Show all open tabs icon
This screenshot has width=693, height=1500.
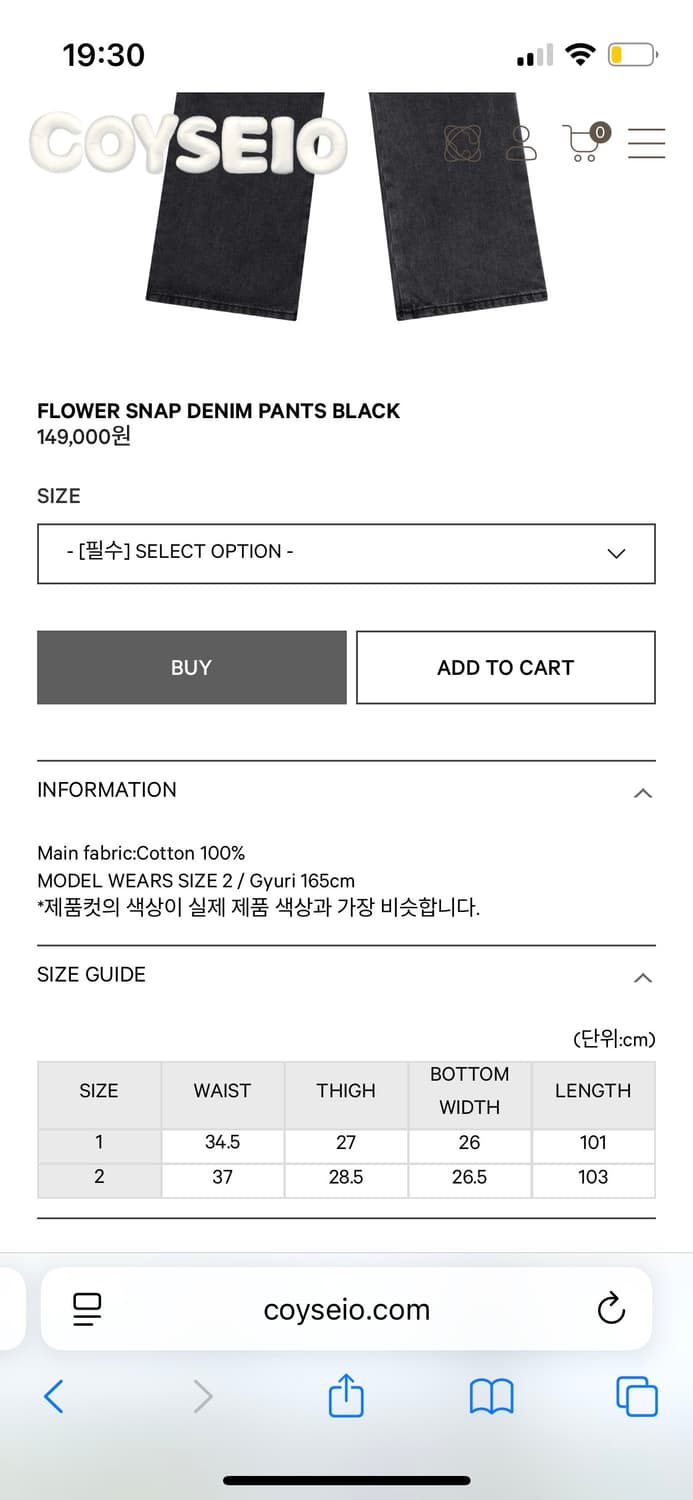click(636, 1396)
